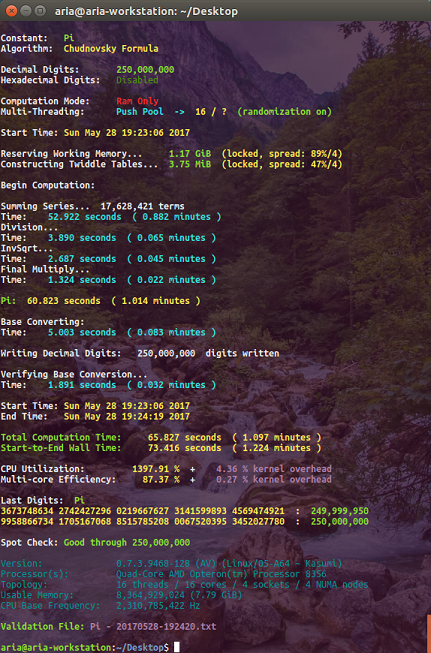
Task: Click the Validation File name 20170528-192420.txt
Action: pyautogui.click(x=166, y=627)
